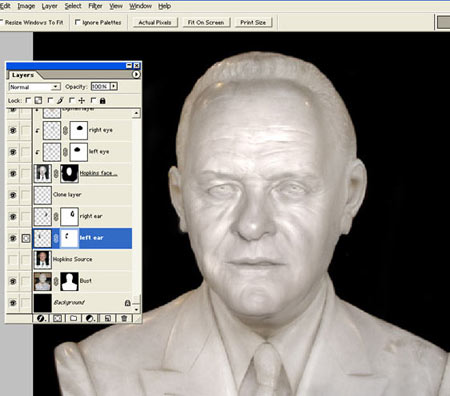The image size is (450, 396).
Task: Hide the left ear layer
Action: coord(13,238)
